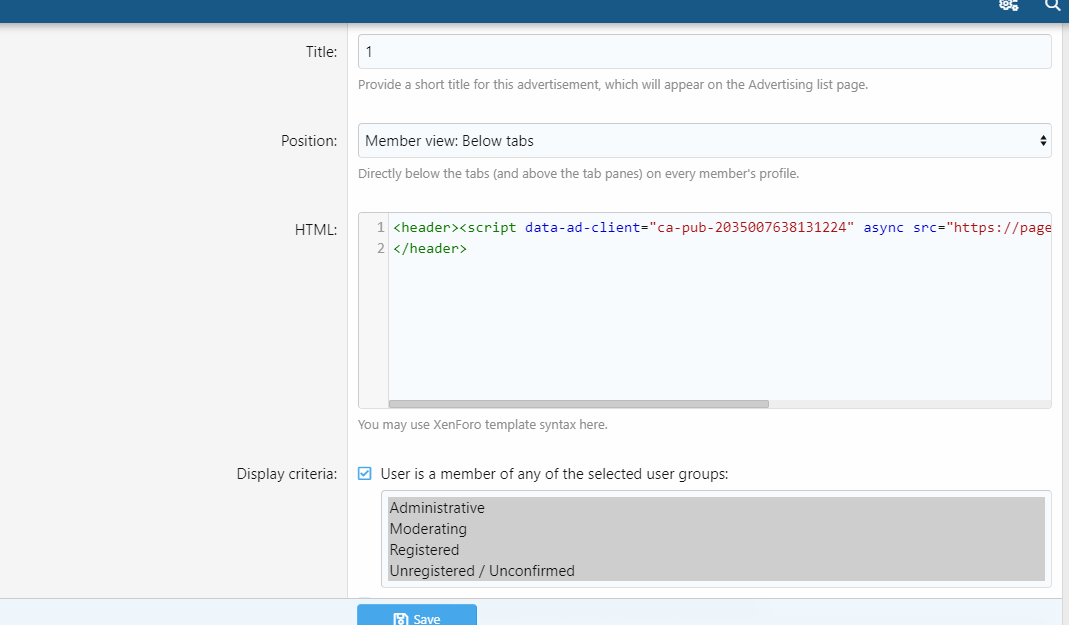1069x625 pixels.
Task: Click the floppy disk icon on Save
Action: (400, 619)
